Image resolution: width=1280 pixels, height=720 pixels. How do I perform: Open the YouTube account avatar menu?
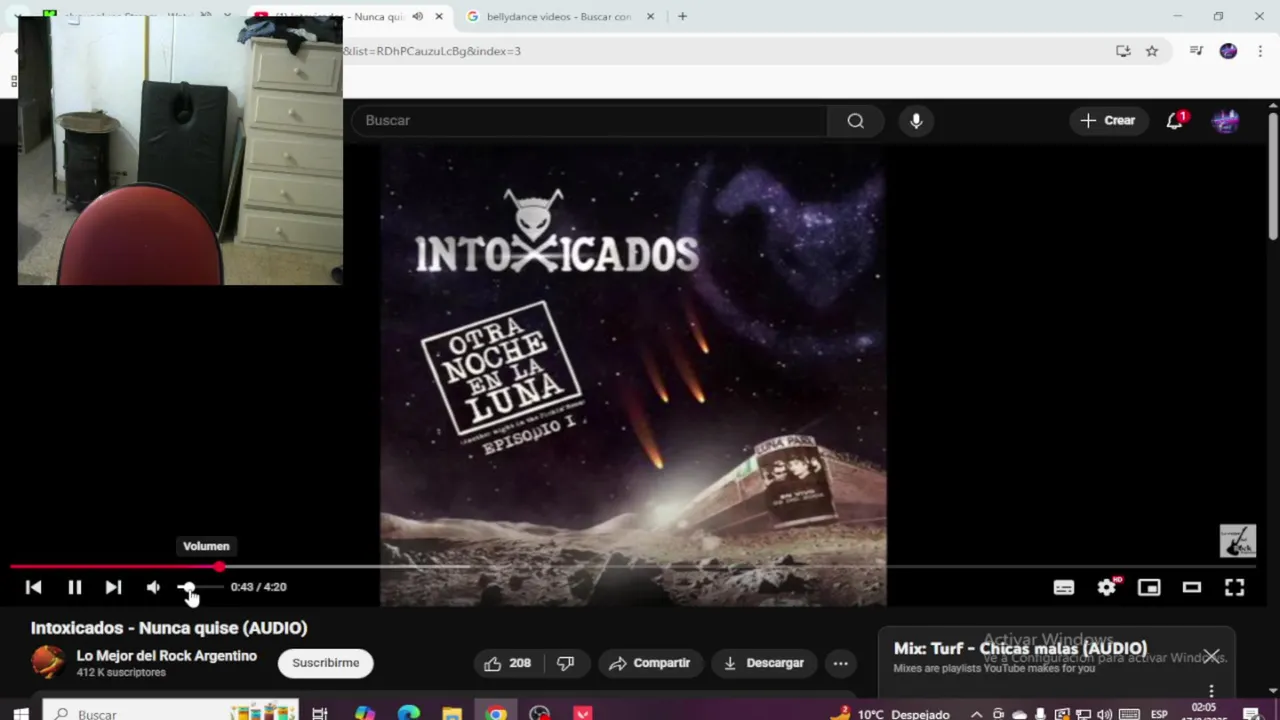[1226, 121]
